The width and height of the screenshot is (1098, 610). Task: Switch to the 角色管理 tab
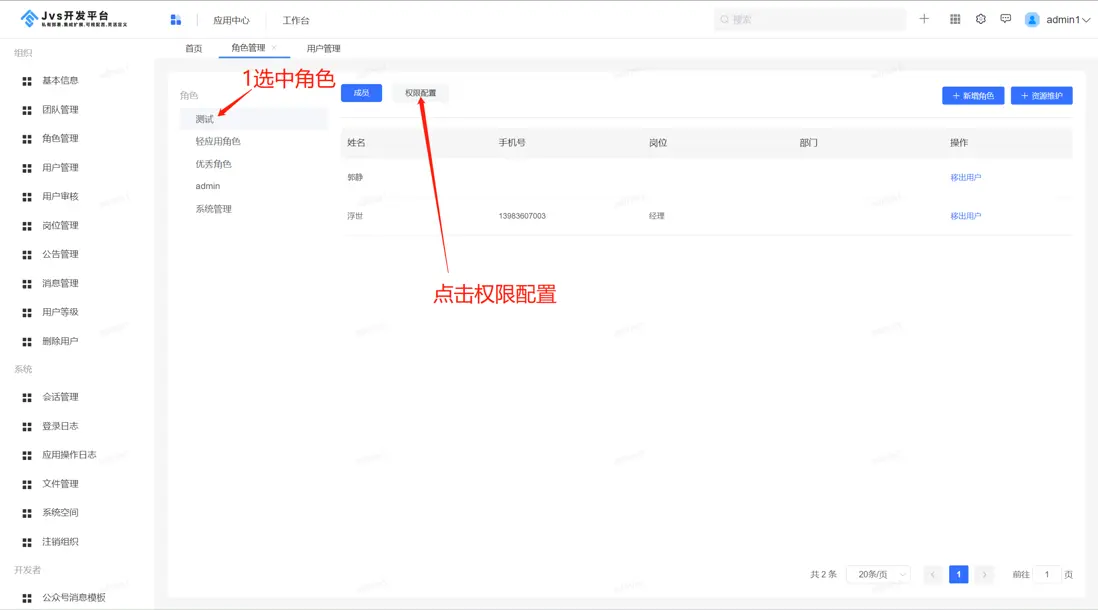pos(248,48)
